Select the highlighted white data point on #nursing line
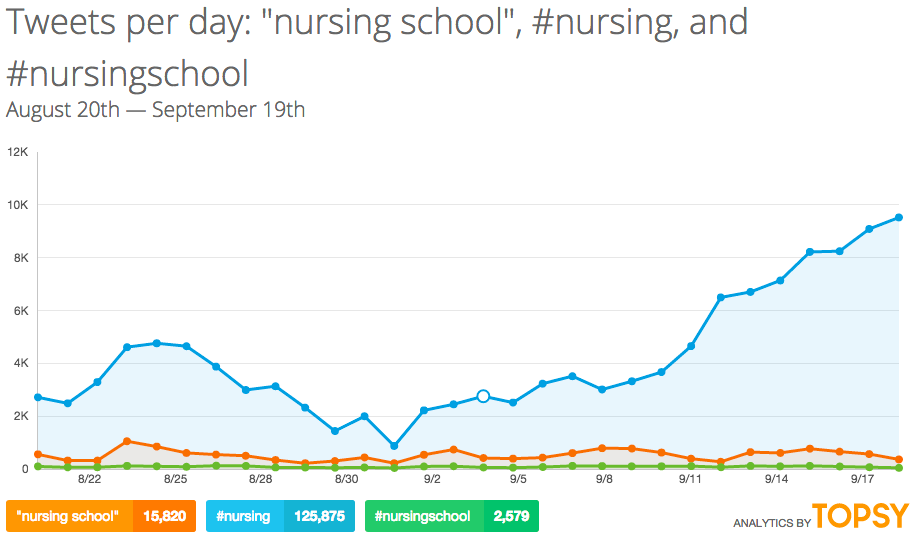This screenshot has width=912, height=539. coord(483,397)
